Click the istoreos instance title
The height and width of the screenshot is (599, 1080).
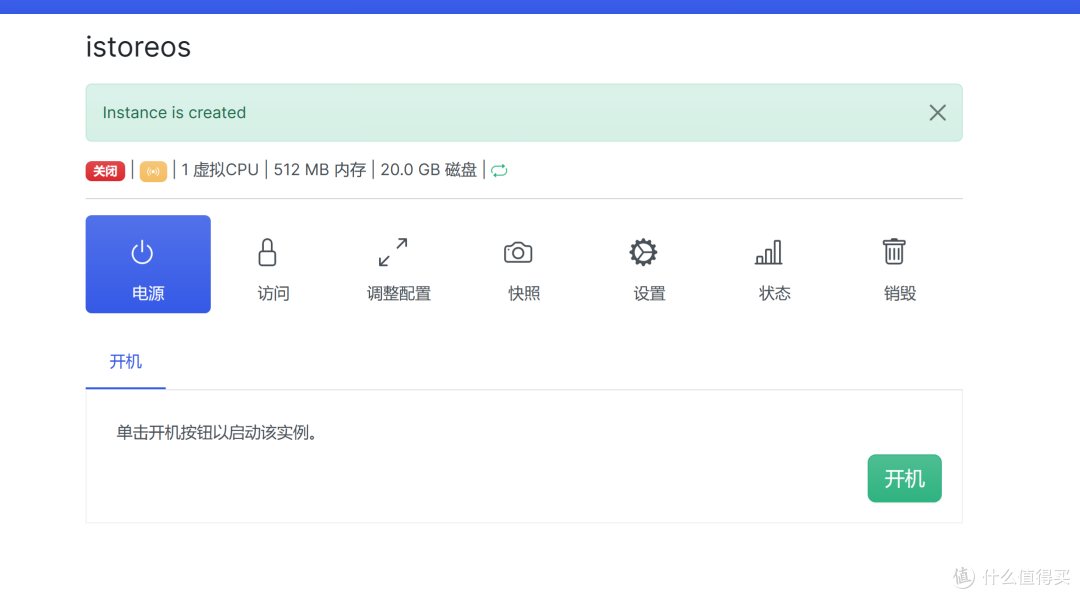(138, 47)
